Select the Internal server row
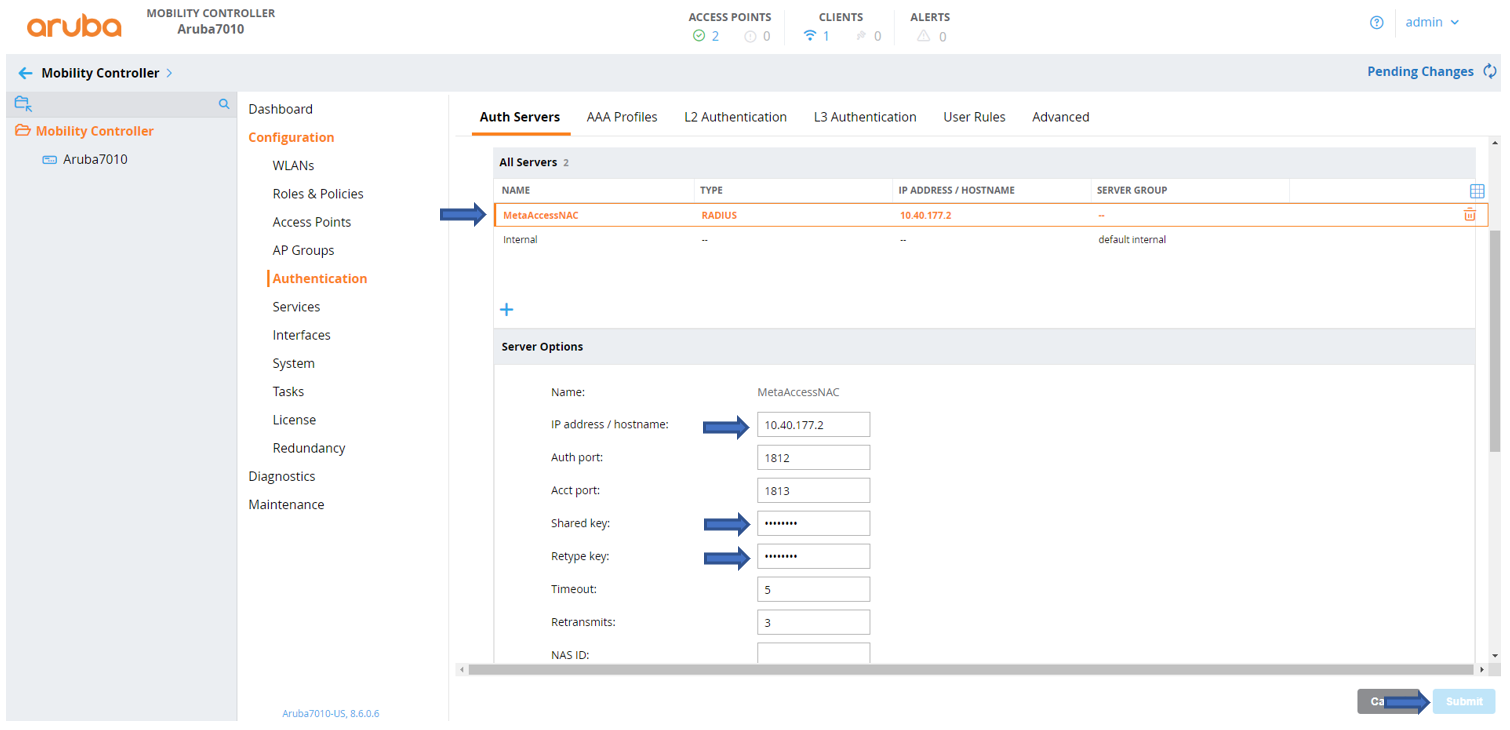Image resolution: width=1510 pixels, height=730 pixels. (x=984, y=240)
